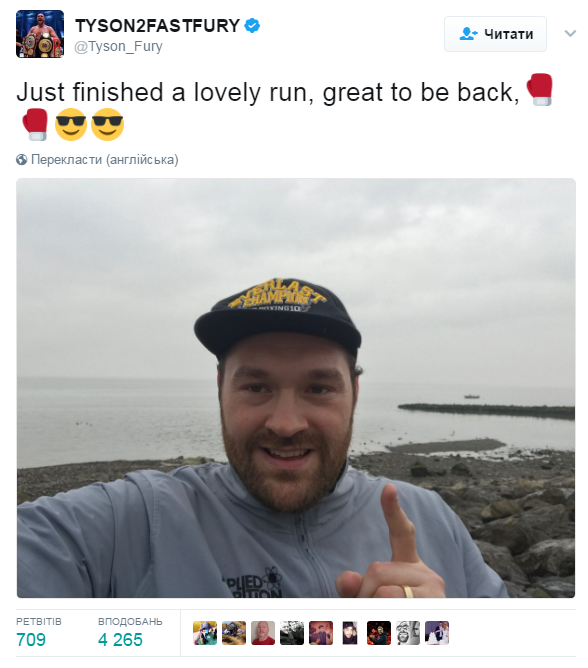View the 709 retweets list
The image size is (588, 668).
coord(38,632)
